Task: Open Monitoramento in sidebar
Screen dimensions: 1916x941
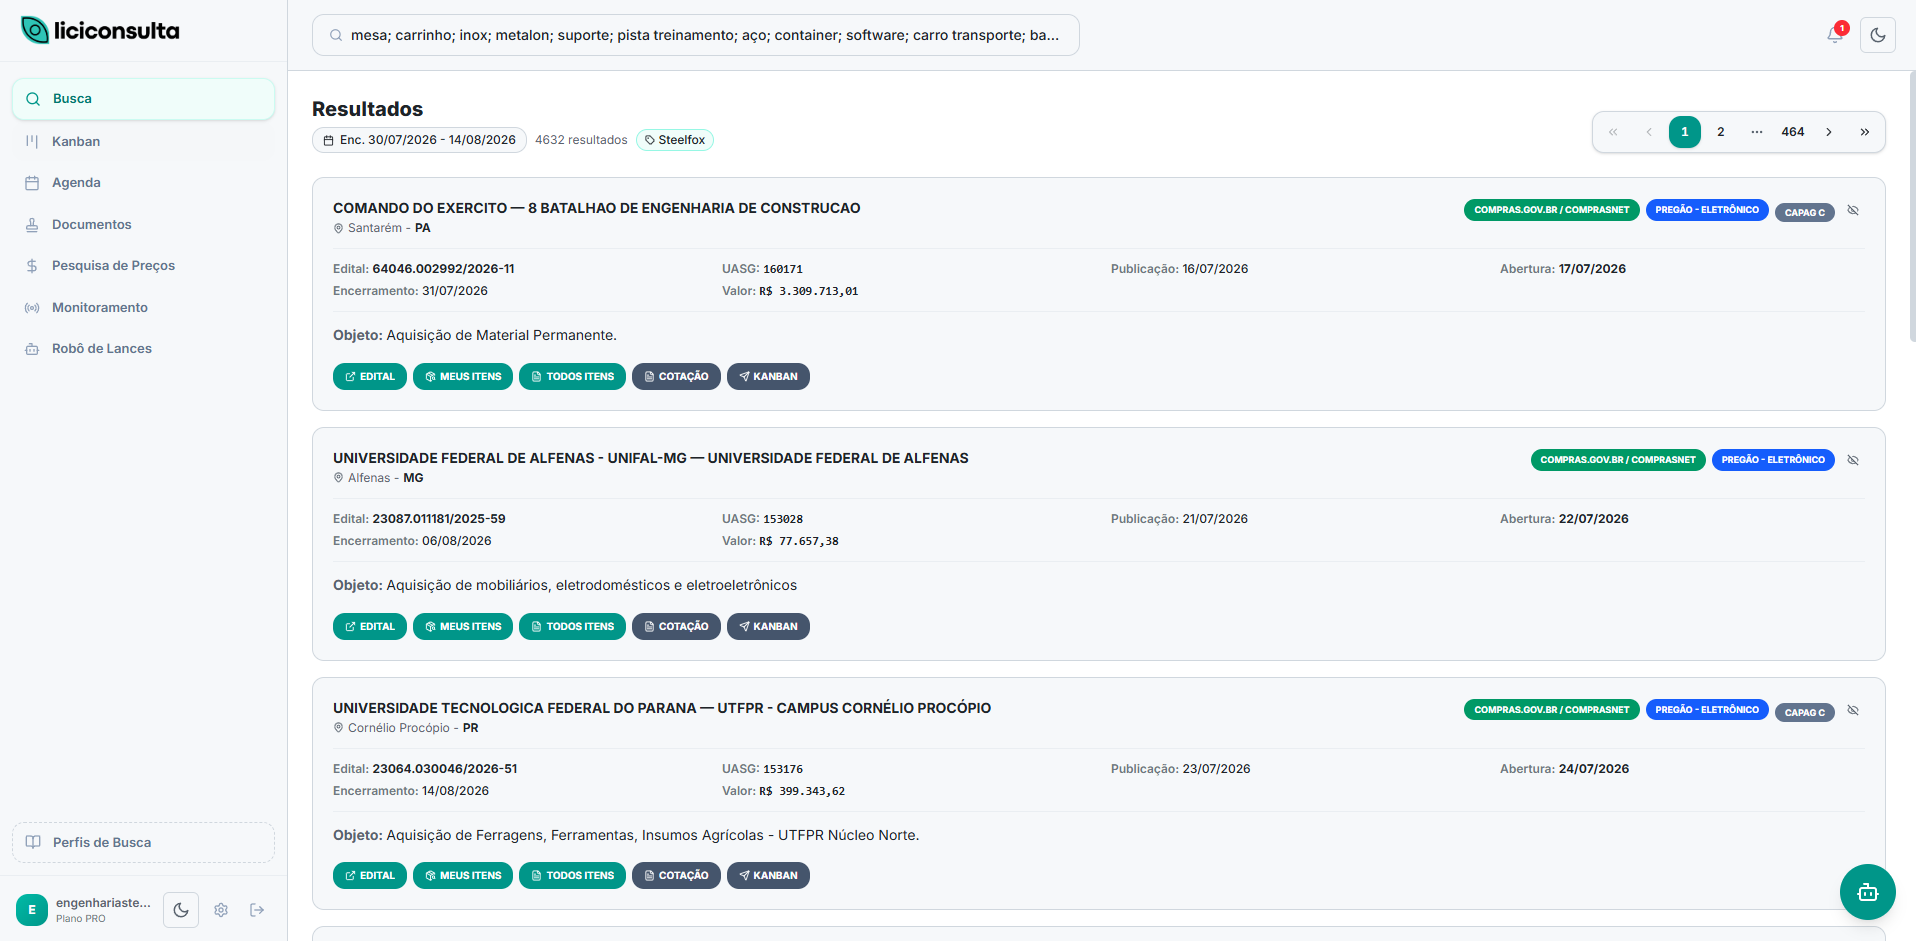Action: click(144, 307)
